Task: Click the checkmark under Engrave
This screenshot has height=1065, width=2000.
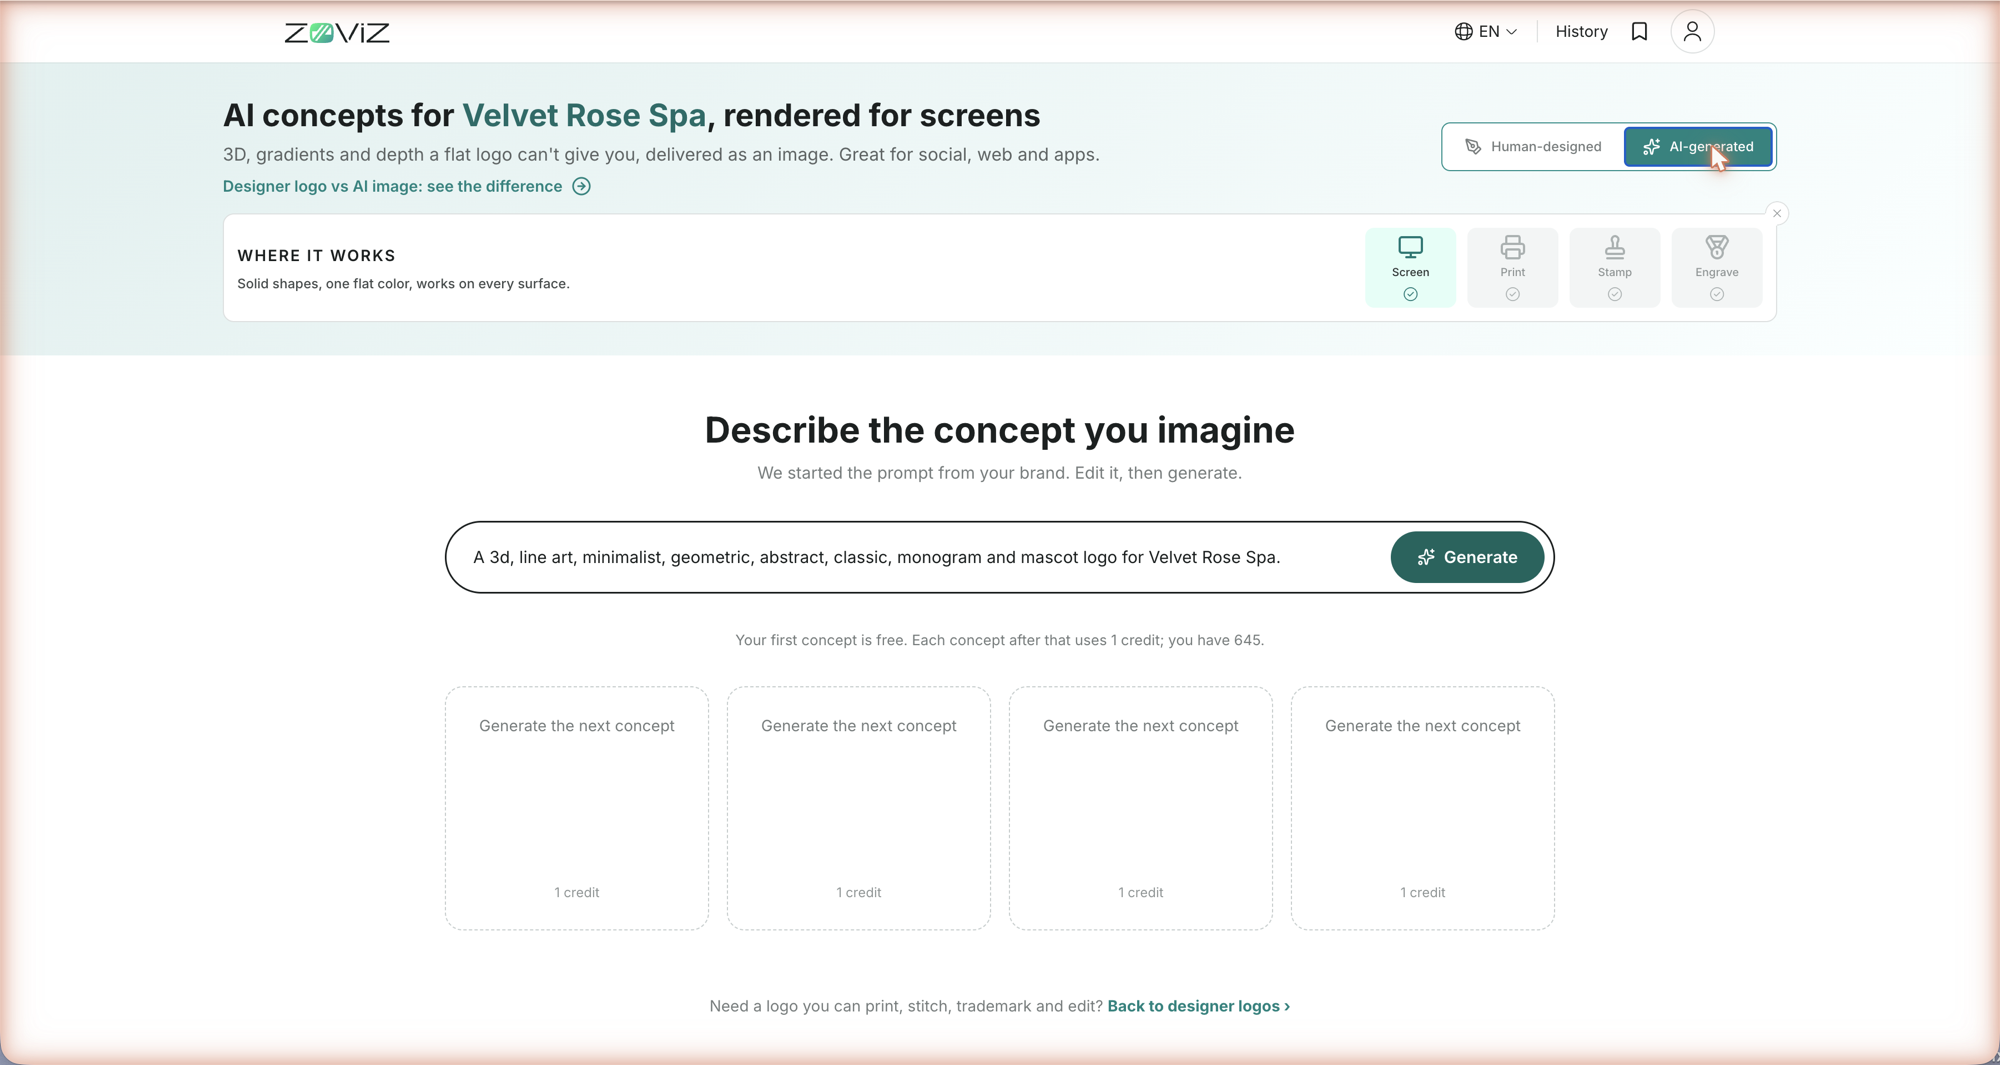Action: click(1716, 294)
